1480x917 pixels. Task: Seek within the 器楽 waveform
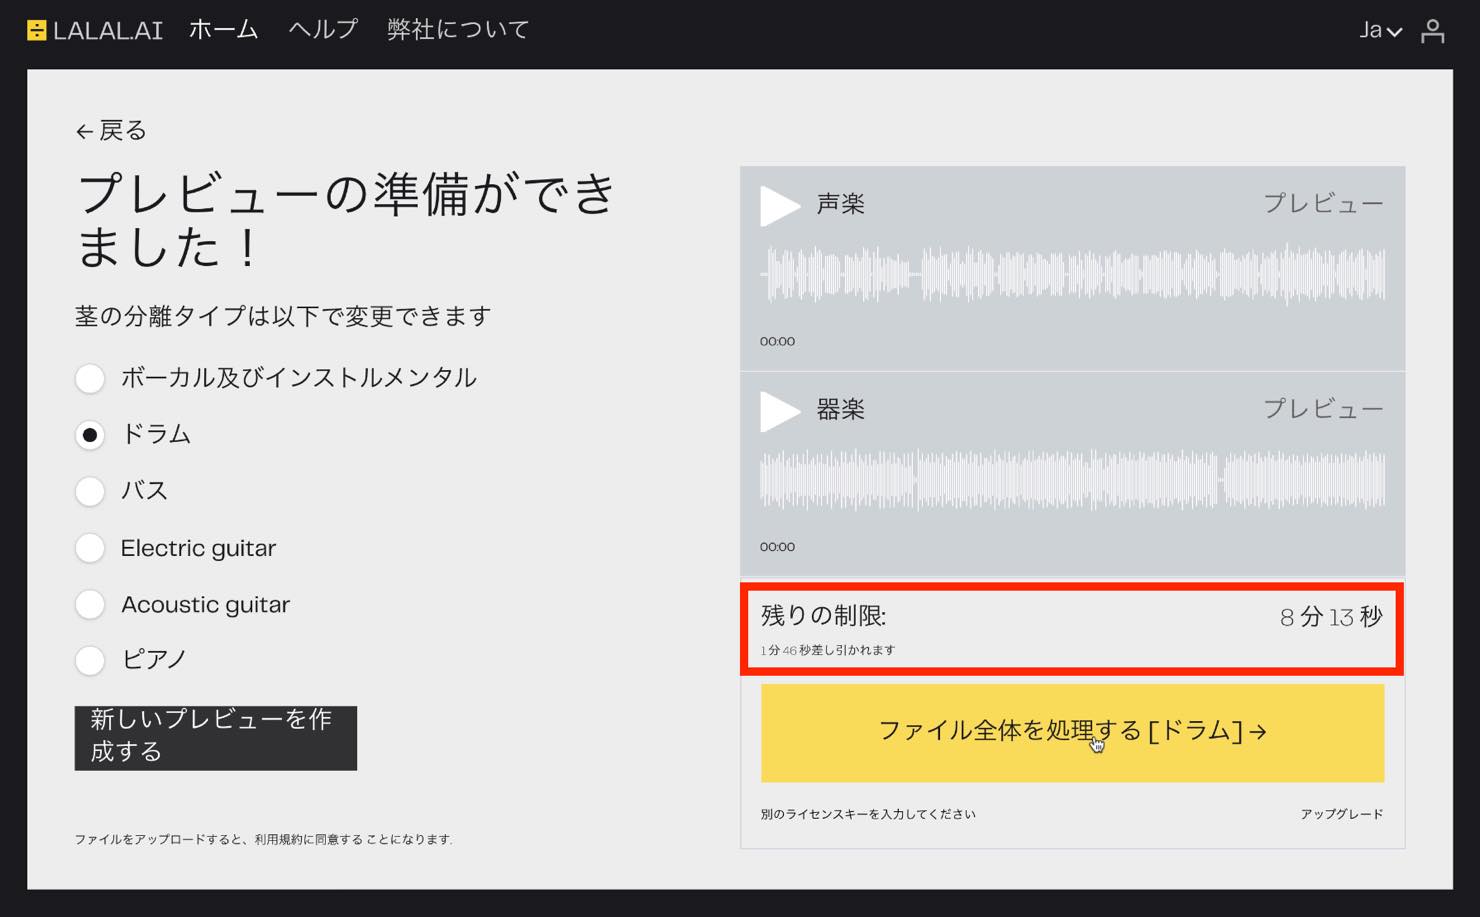1072,479
